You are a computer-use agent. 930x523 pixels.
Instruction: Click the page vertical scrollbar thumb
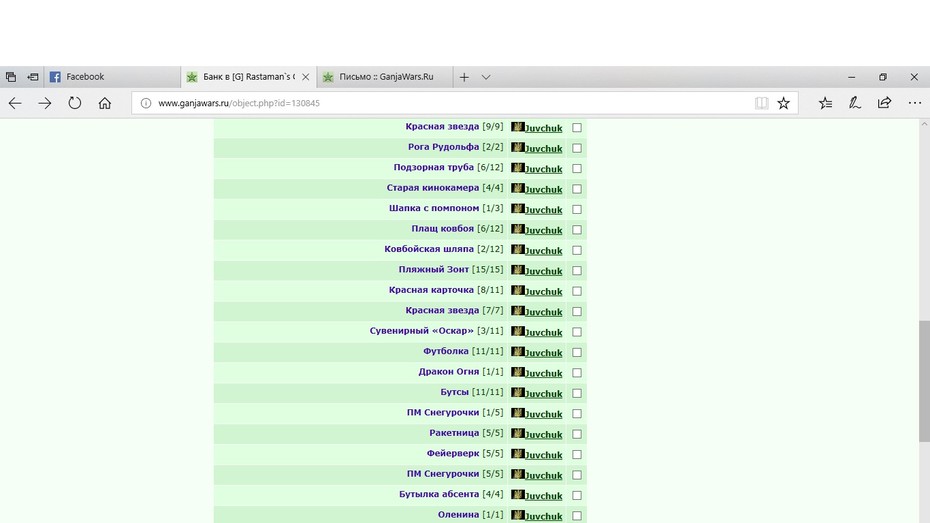924,381
